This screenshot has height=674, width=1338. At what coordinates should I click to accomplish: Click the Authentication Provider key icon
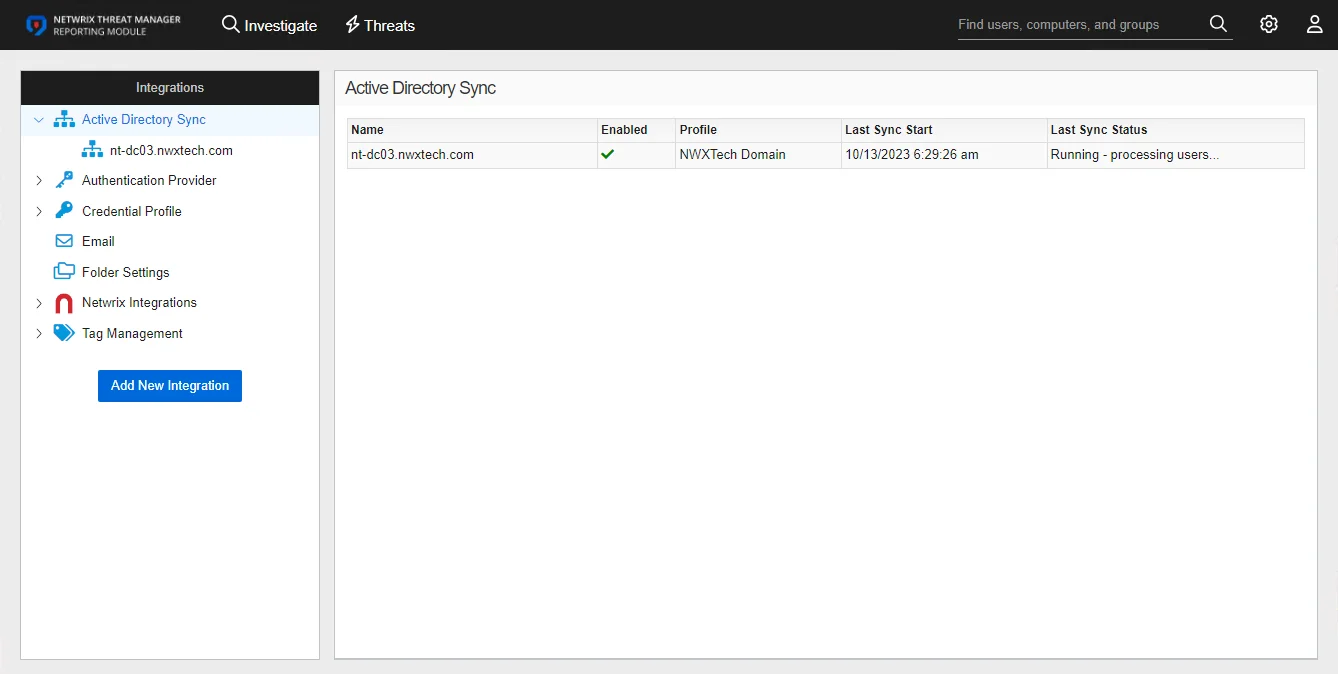tap(64, 180)
